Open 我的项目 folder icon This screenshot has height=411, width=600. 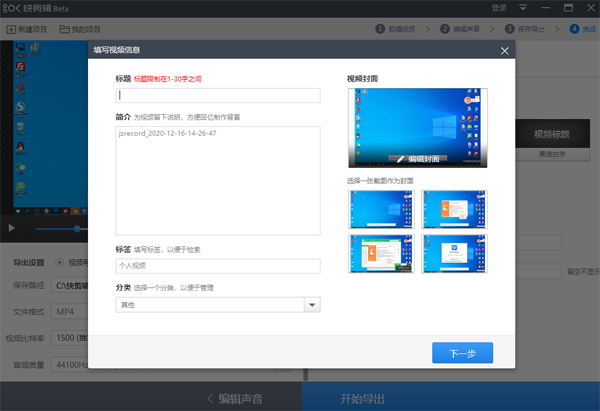coord(65,29)
